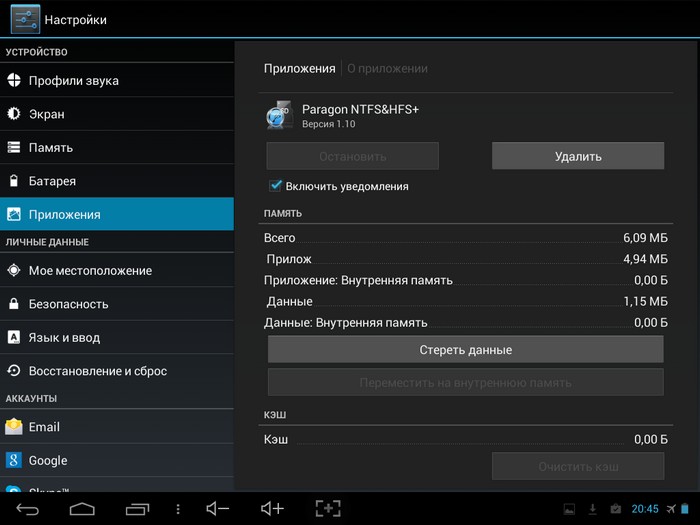Tap the airplane mode status icon
The height and width of the screenshot is (525, 700).
[671, 509]
